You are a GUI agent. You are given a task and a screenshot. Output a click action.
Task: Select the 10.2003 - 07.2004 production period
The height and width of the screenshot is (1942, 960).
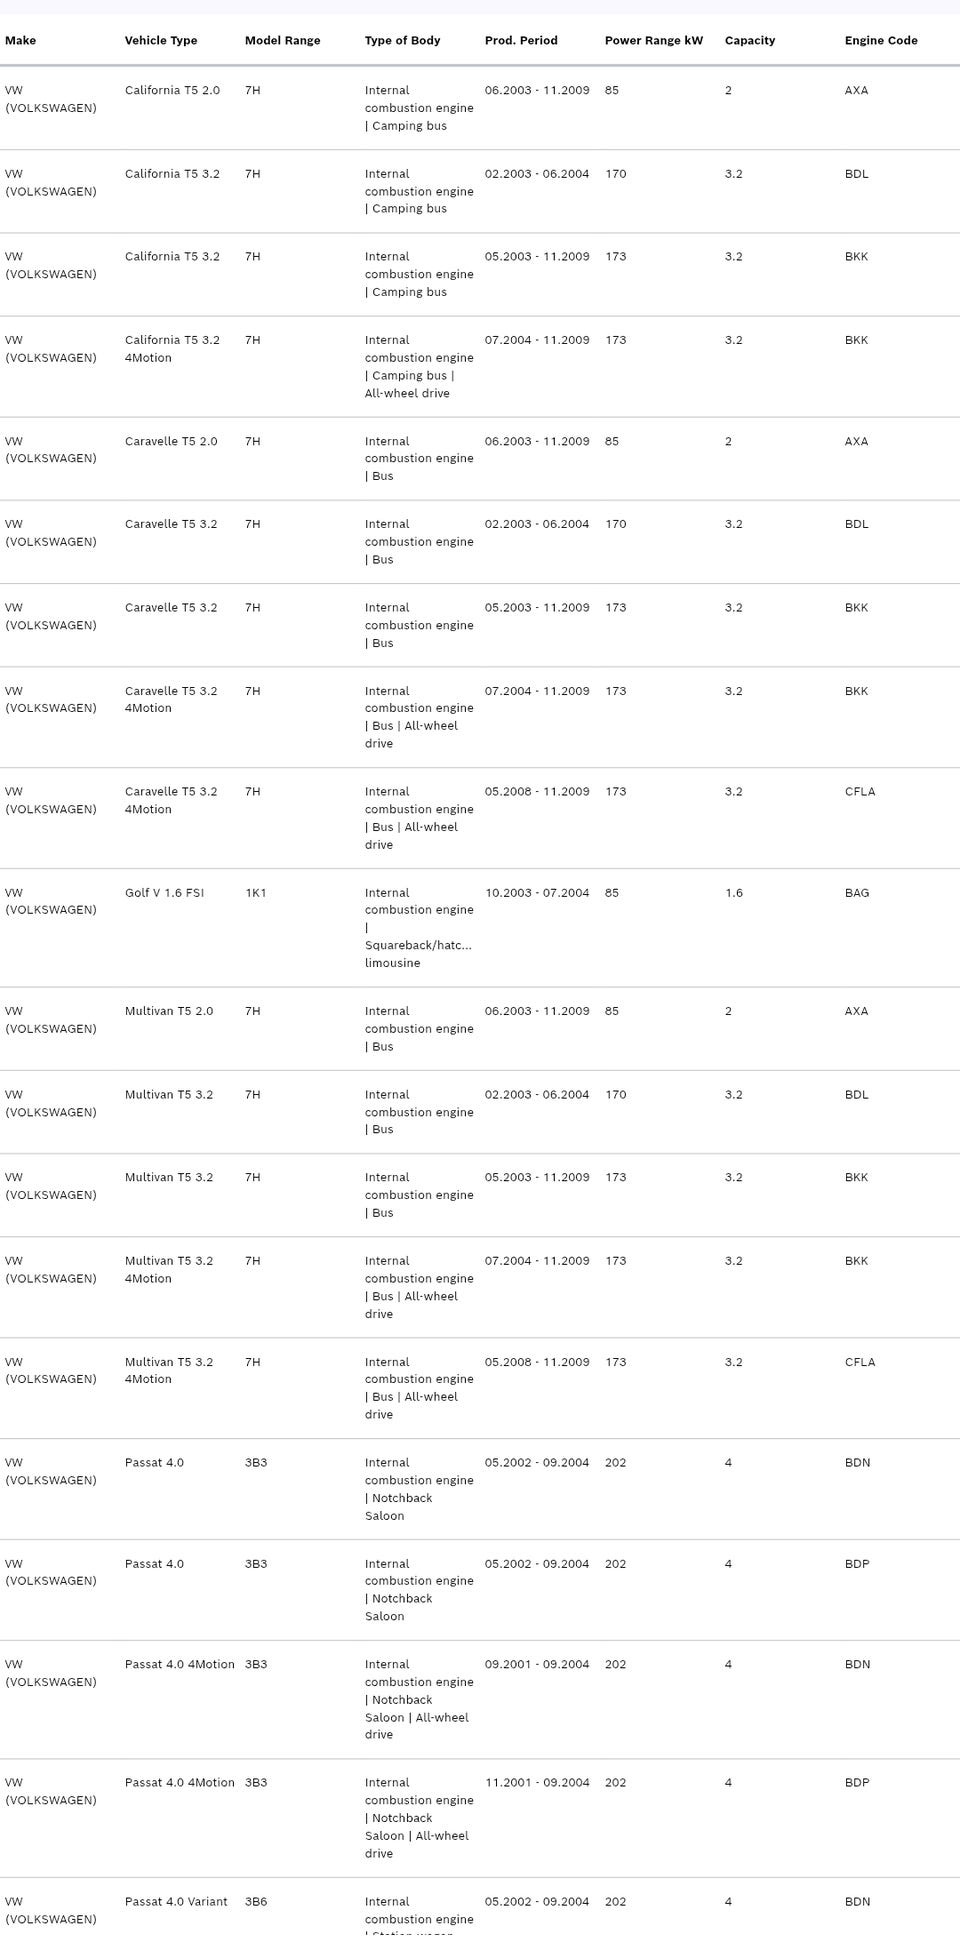click(x=537, y=893)
